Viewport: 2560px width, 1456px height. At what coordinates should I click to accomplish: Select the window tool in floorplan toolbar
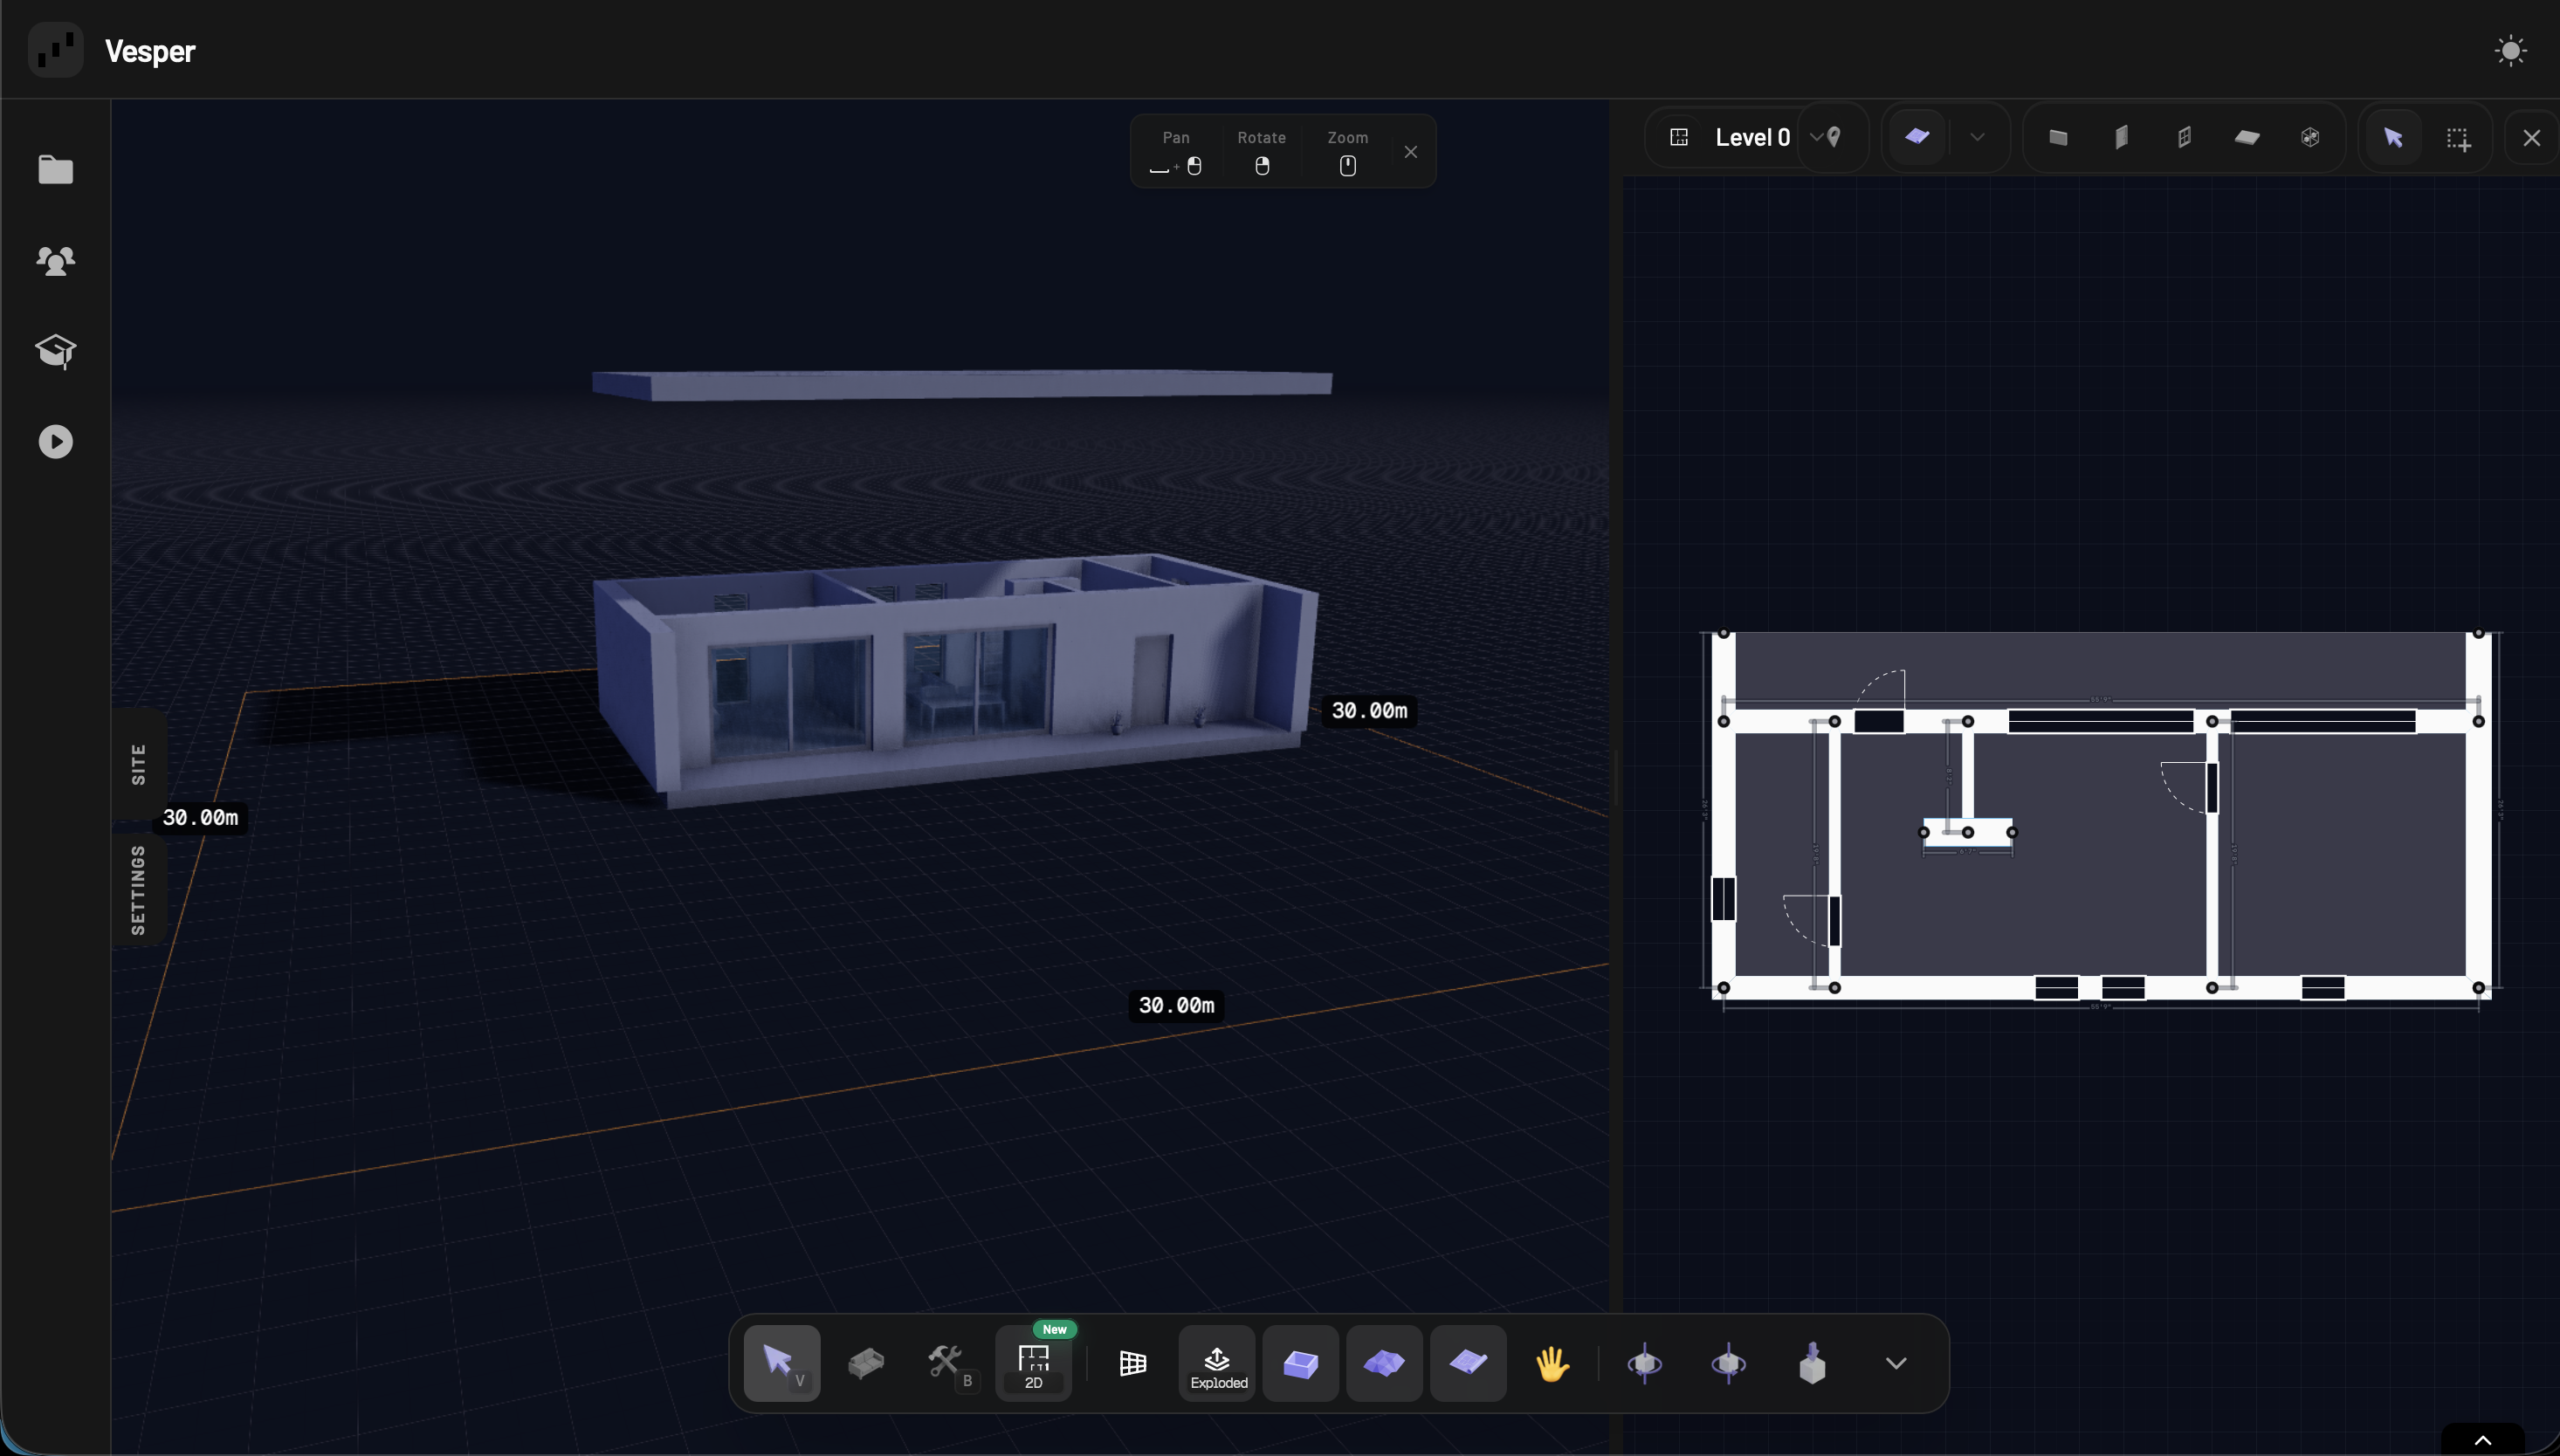pos(2184,138)
